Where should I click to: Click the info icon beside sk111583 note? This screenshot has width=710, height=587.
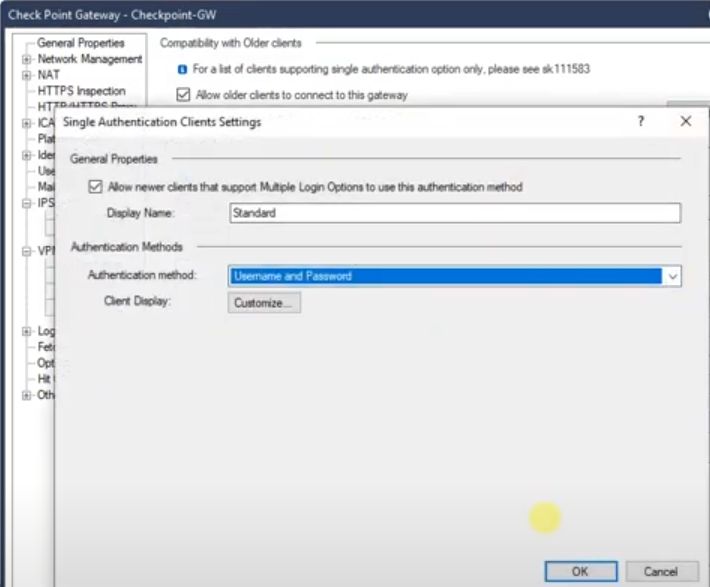pyautogui.click(x=182, y=69)
